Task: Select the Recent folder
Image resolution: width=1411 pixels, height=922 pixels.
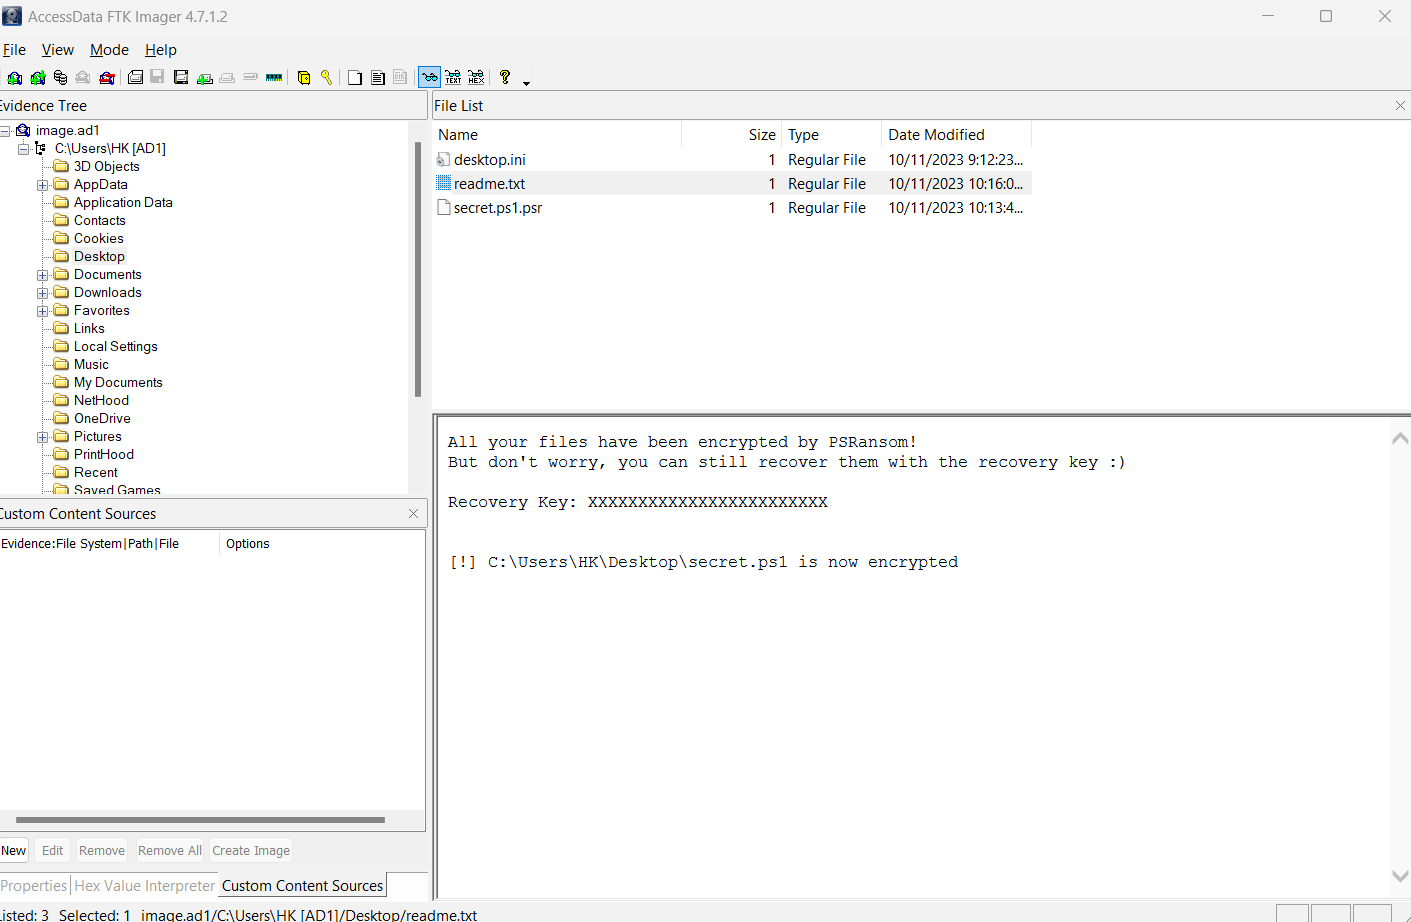Action: coord(96,473)
